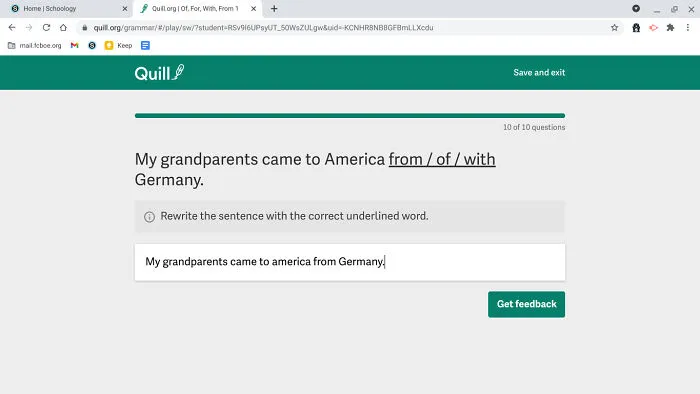Bookmark this page with the star icon
This screenshot has width=700, height=394.
pyautogui.click(x=614, y=28)
